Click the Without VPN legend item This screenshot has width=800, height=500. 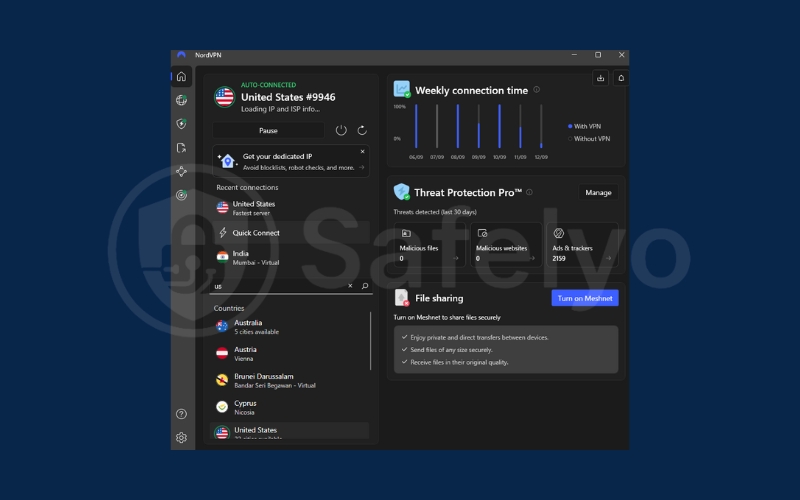(589, 138)
